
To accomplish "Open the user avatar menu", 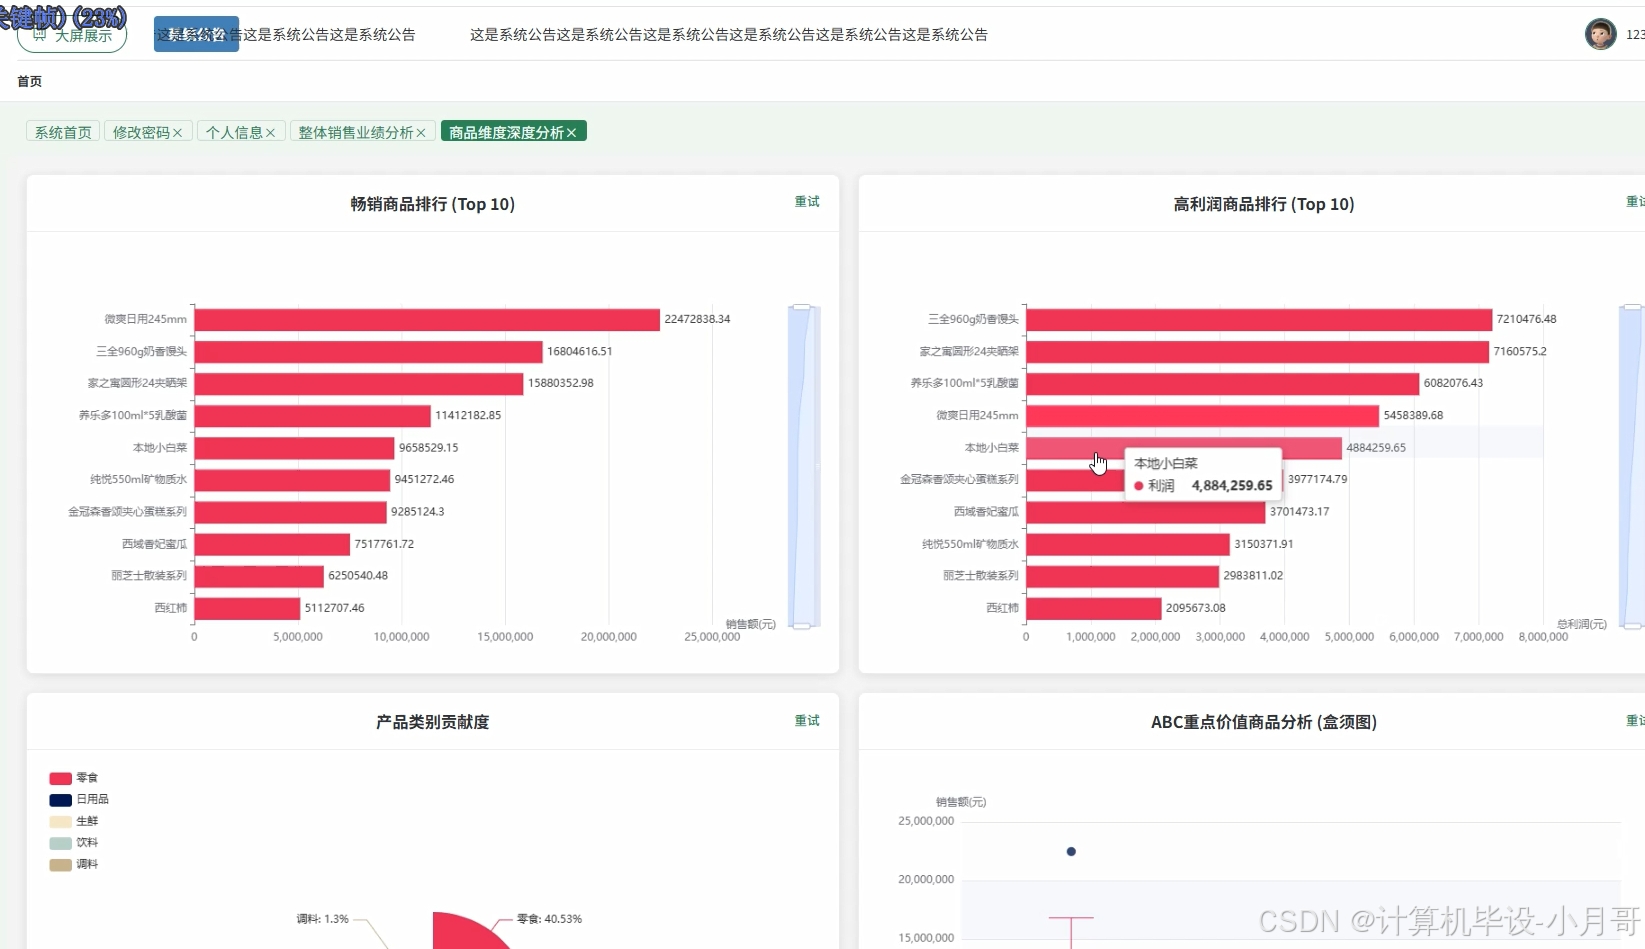I will click(1600, 34).
